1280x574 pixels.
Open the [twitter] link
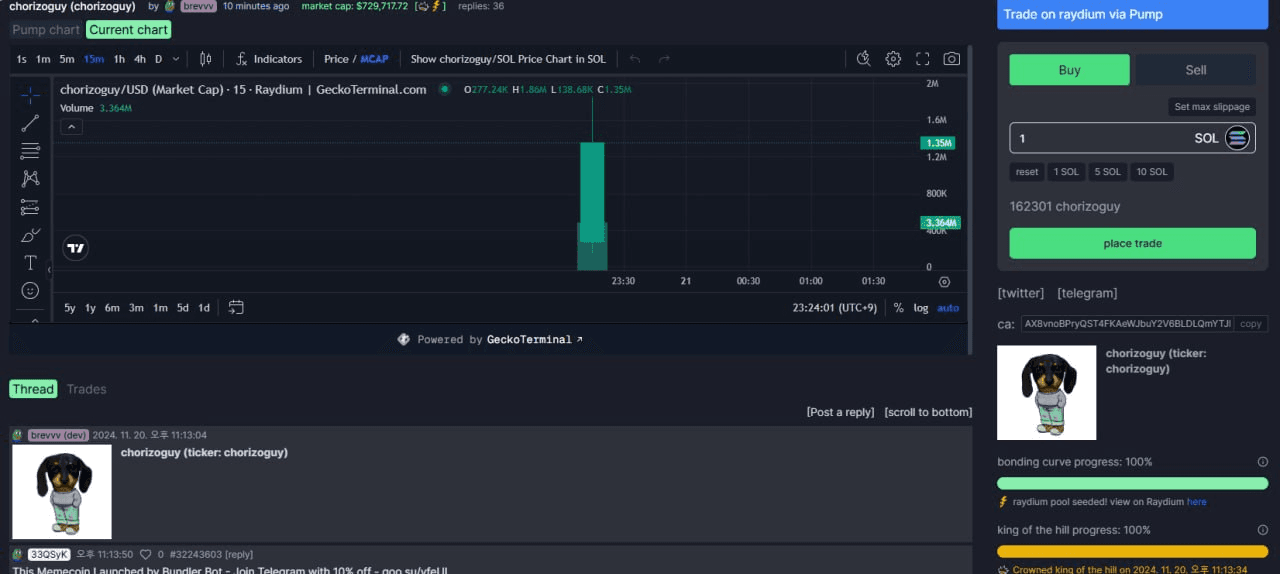pos(1021,293)
